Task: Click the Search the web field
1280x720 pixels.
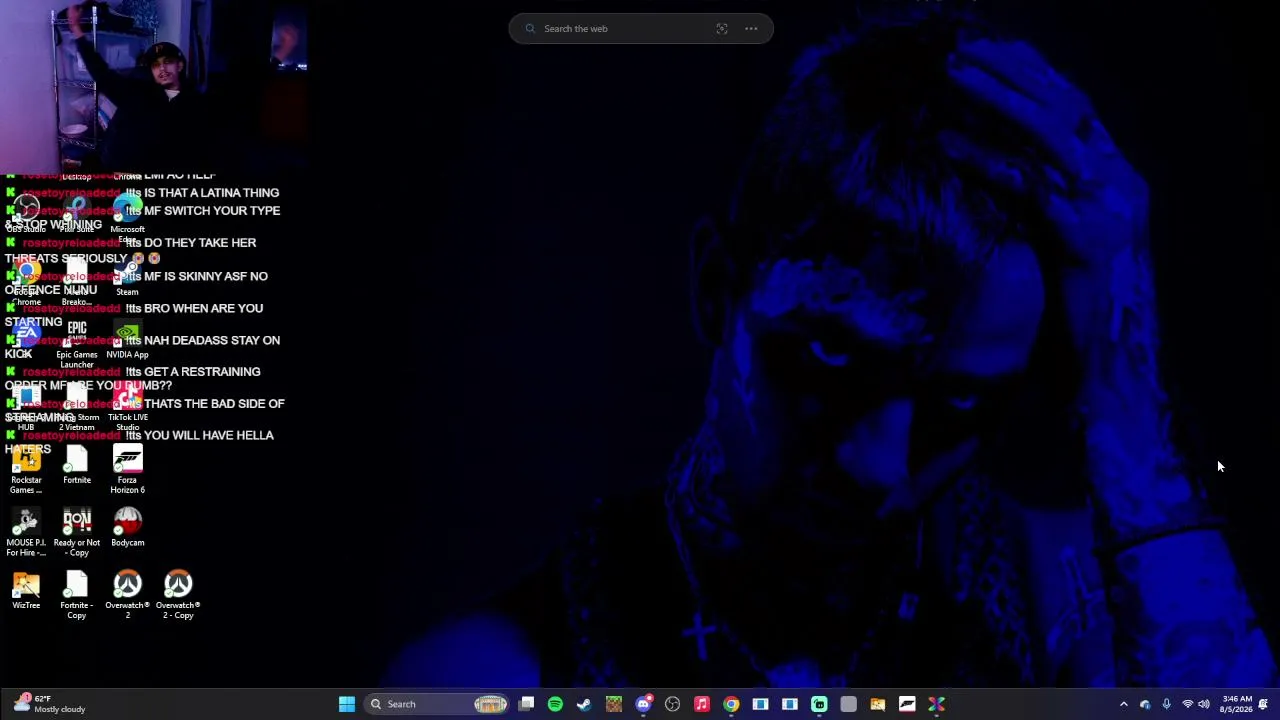Action: tap(640, 29)
